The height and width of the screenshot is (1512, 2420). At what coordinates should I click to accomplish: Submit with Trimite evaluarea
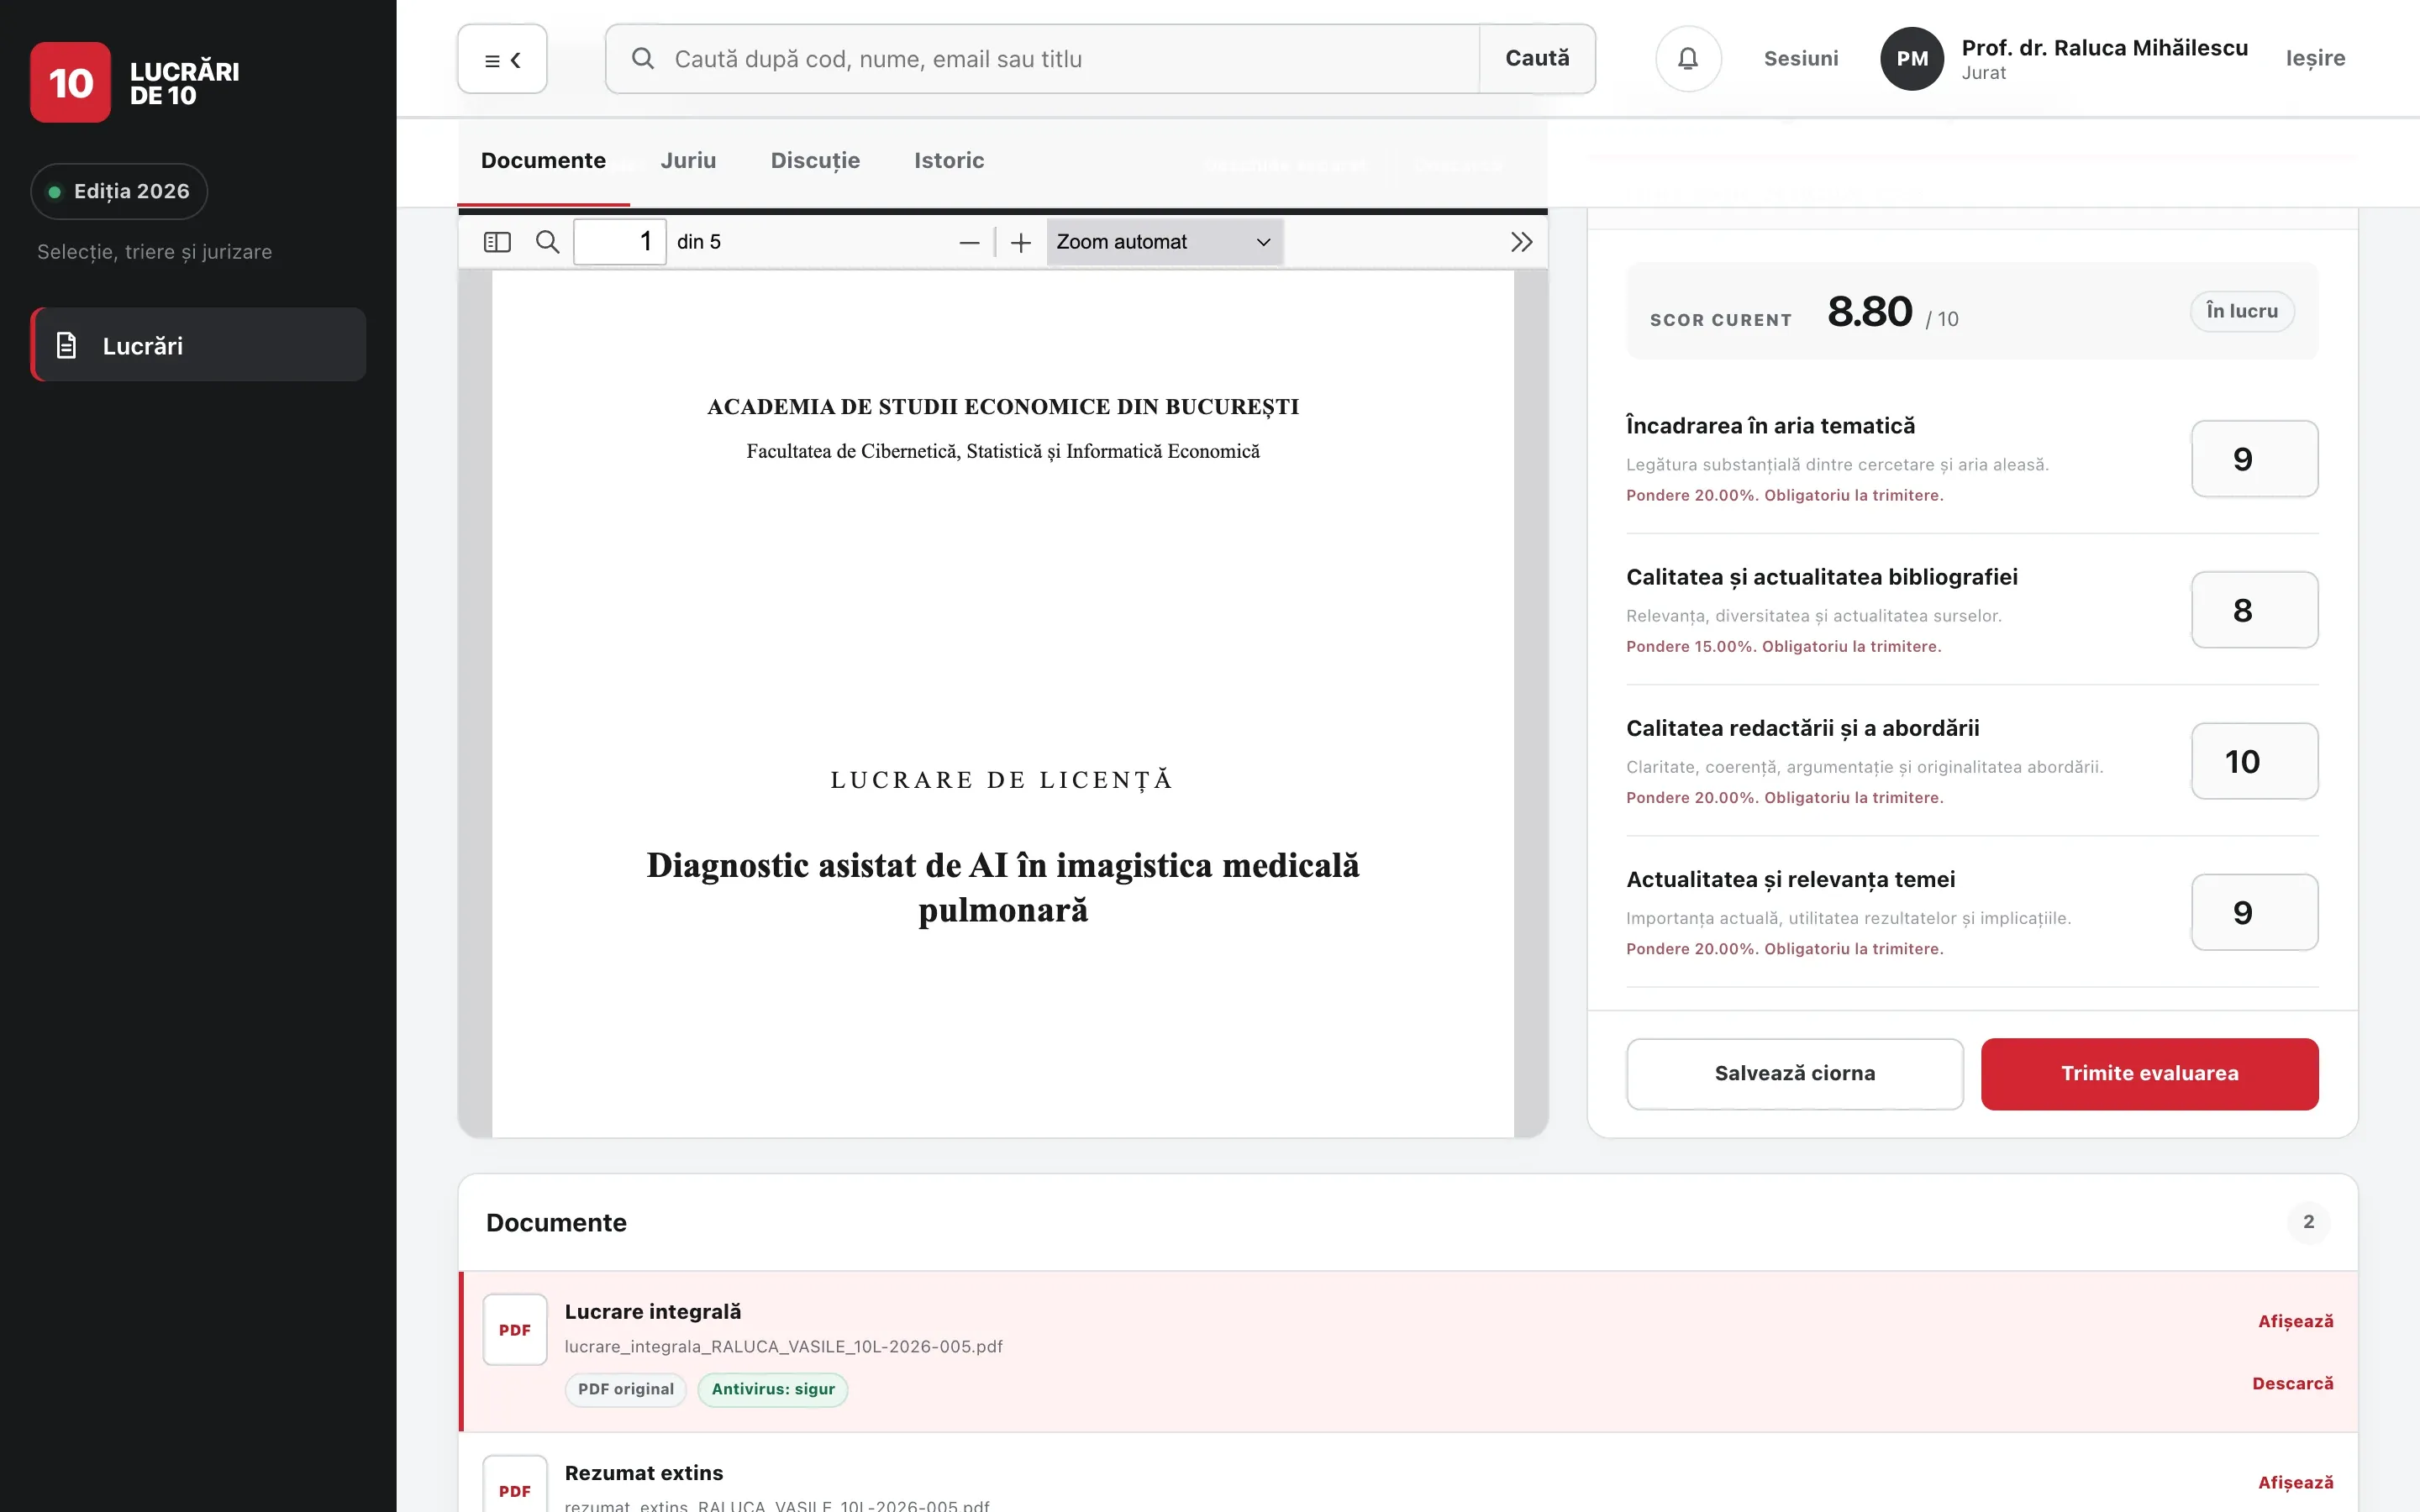click(2149, 1073)
